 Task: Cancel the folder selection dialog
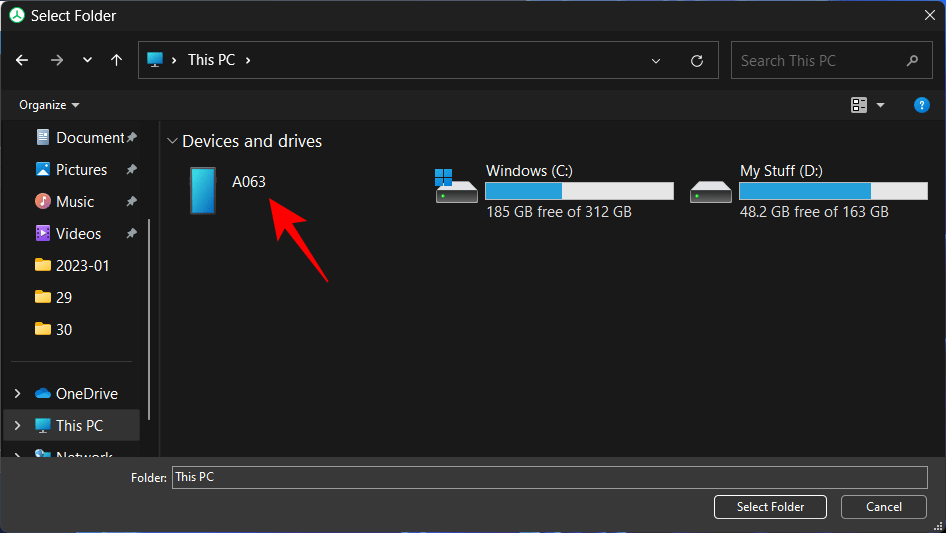(884, 507)
